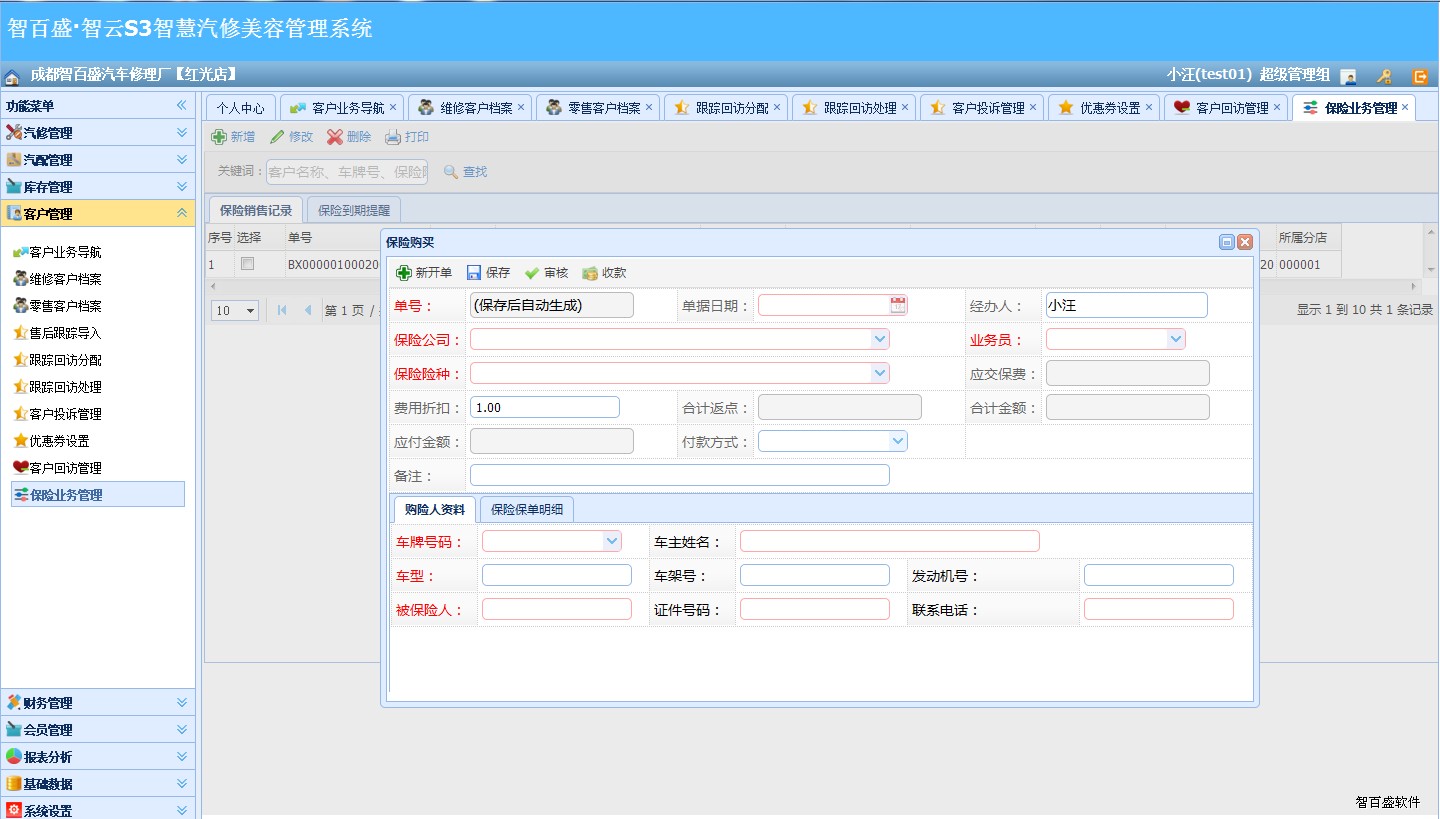Go to the previous page of the grid
The width and height of the screenshot is (1440, 819).
[x=308, y=310]
